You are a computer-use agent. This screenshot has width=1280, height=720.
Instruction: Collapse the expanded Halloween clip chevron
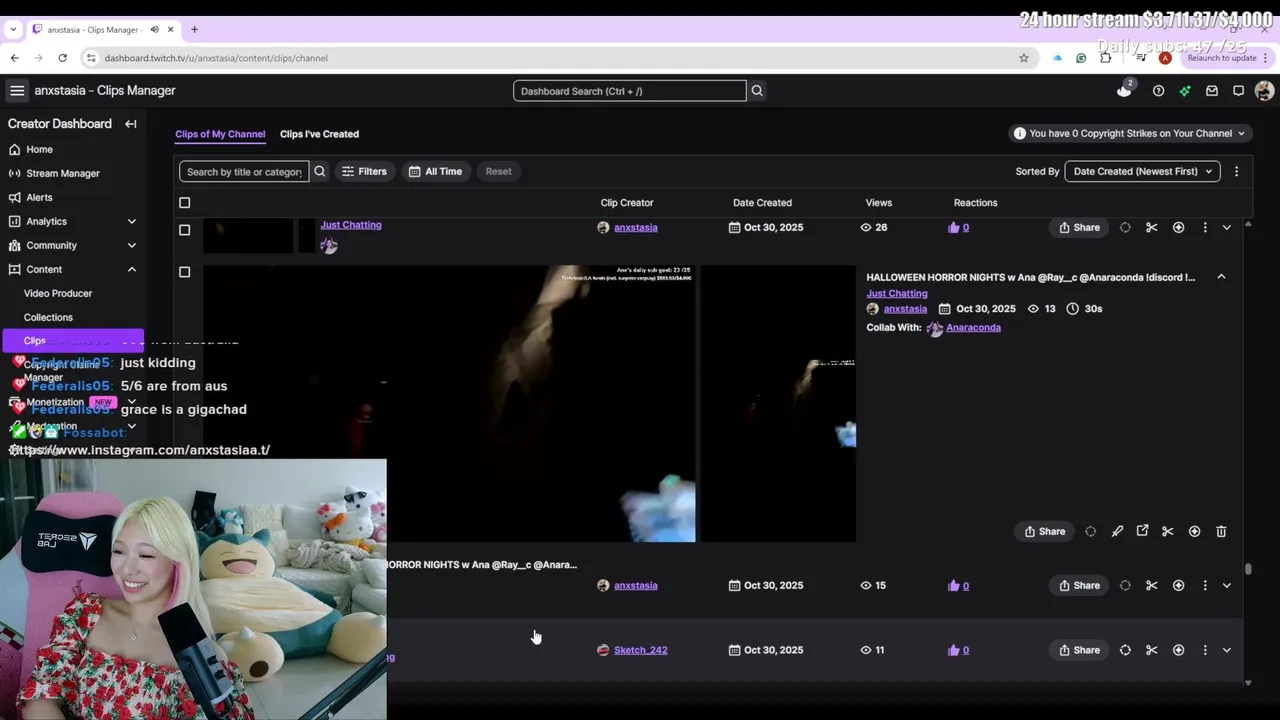tap(1221, 277)
